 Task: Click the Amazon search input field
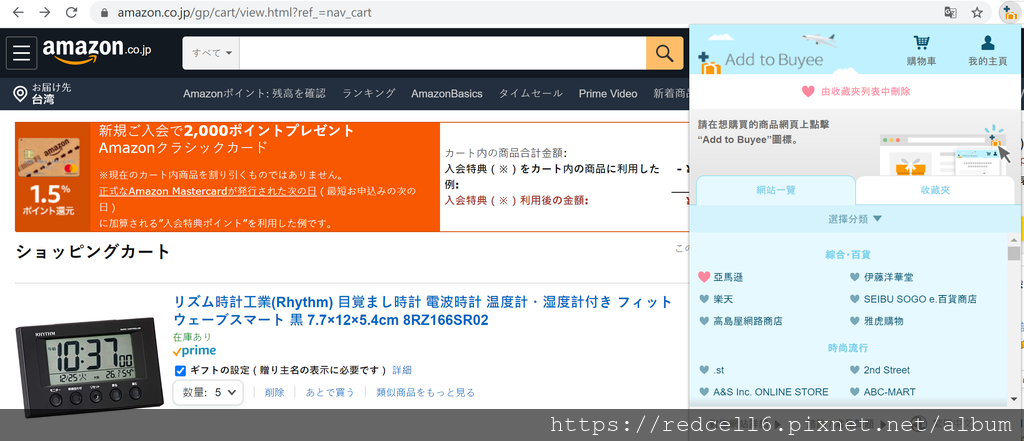pyautogui.click(x=442, y=53)
